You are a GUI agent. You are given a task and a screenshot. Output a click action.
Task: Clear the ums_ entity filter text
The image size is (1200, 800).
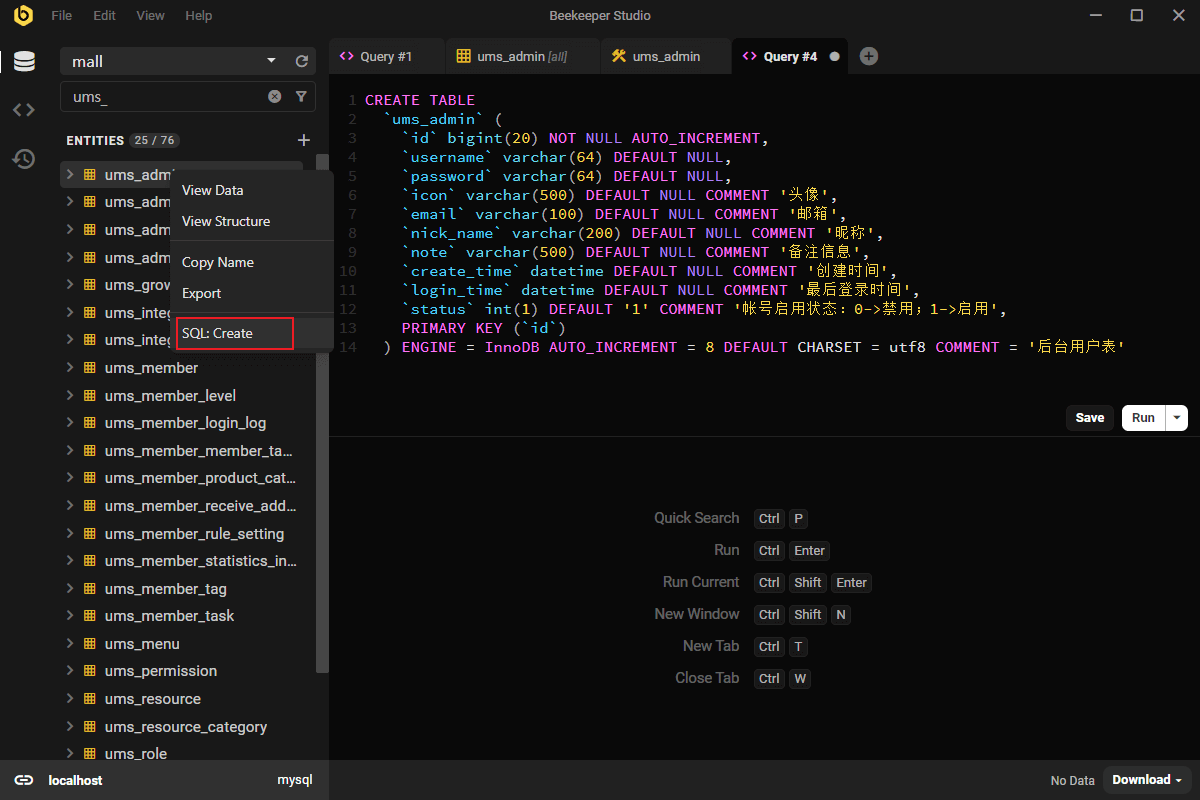tap(274, 97)
